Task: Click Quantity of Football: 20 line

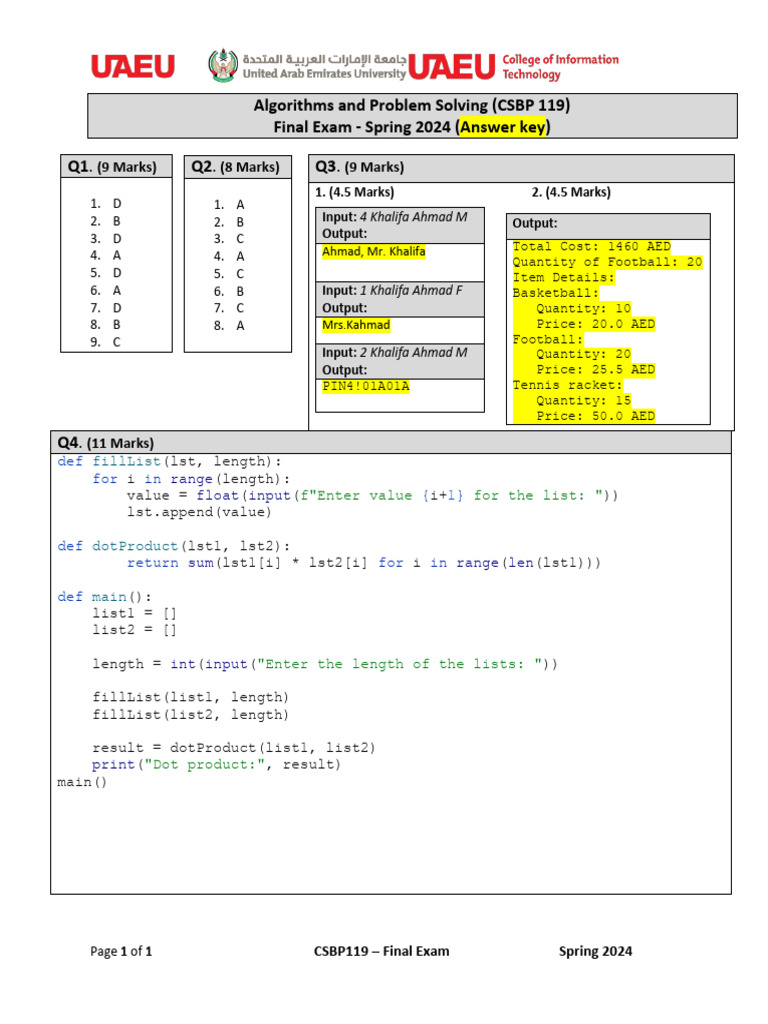Action: [x=607, y=262]
